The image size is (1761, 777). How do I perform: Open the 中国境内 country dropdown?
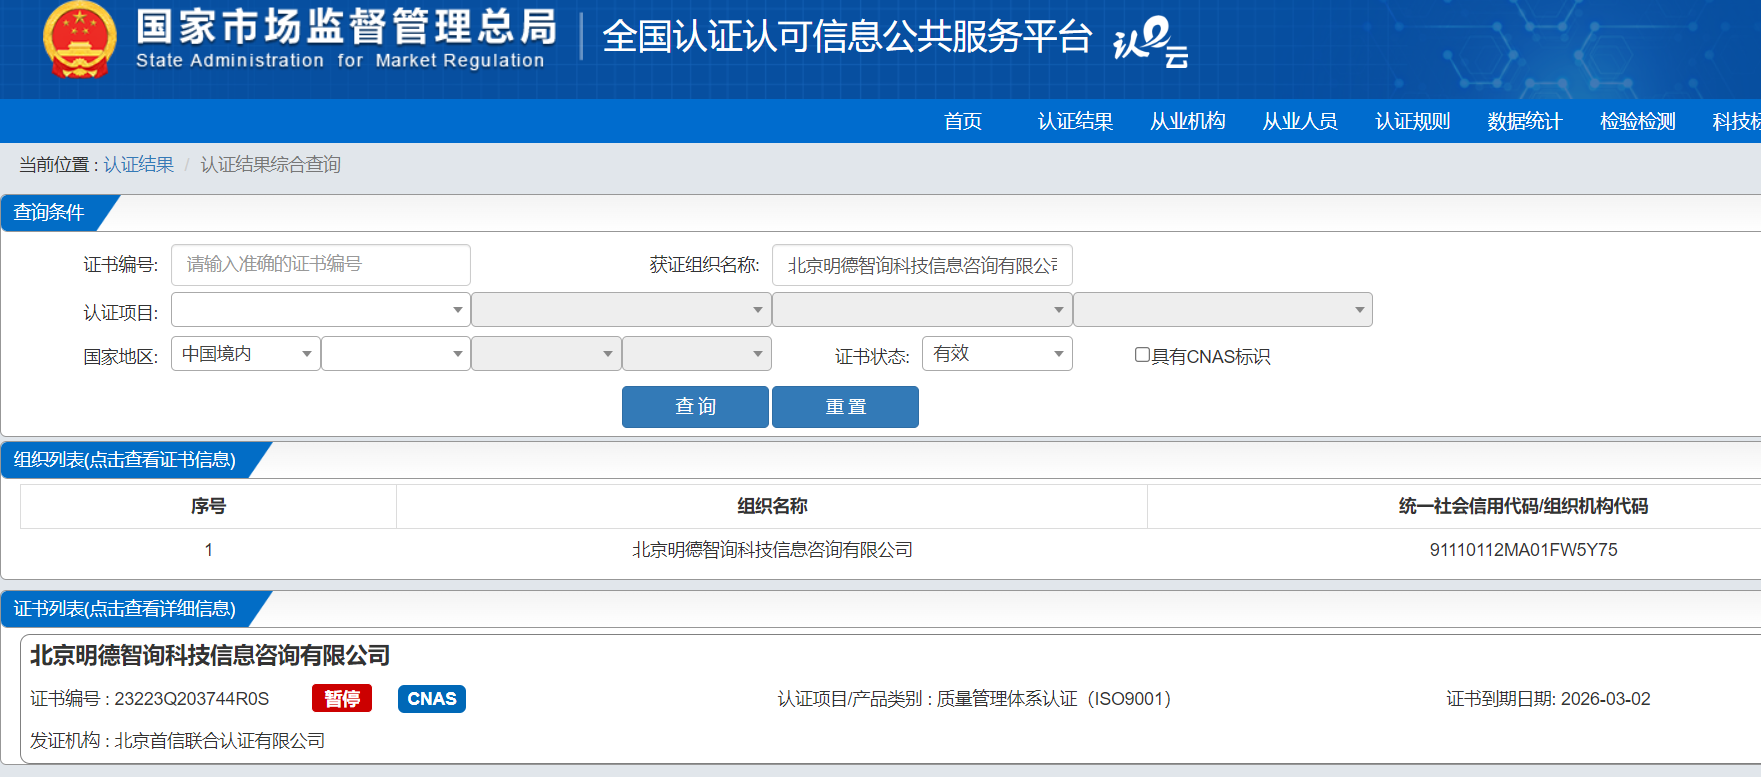(x=246, y=354)
